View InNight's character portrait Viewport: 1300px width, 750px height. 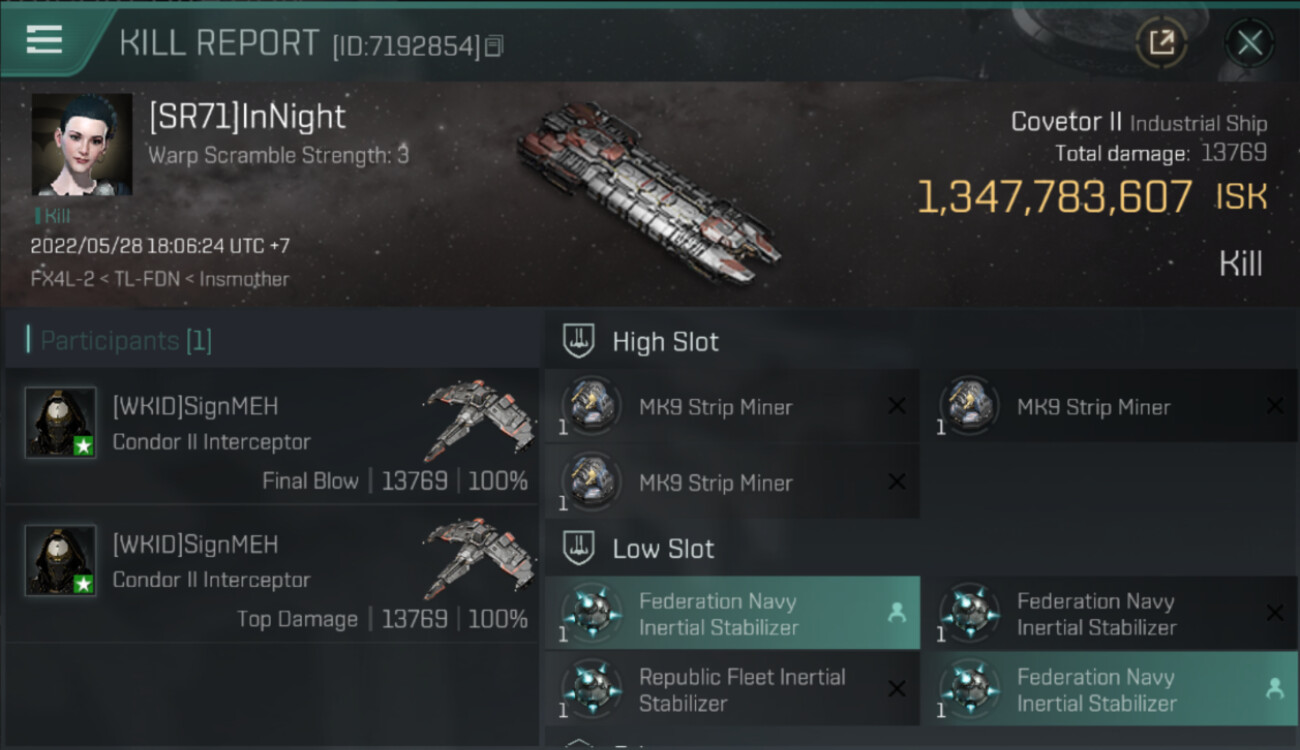82,144
